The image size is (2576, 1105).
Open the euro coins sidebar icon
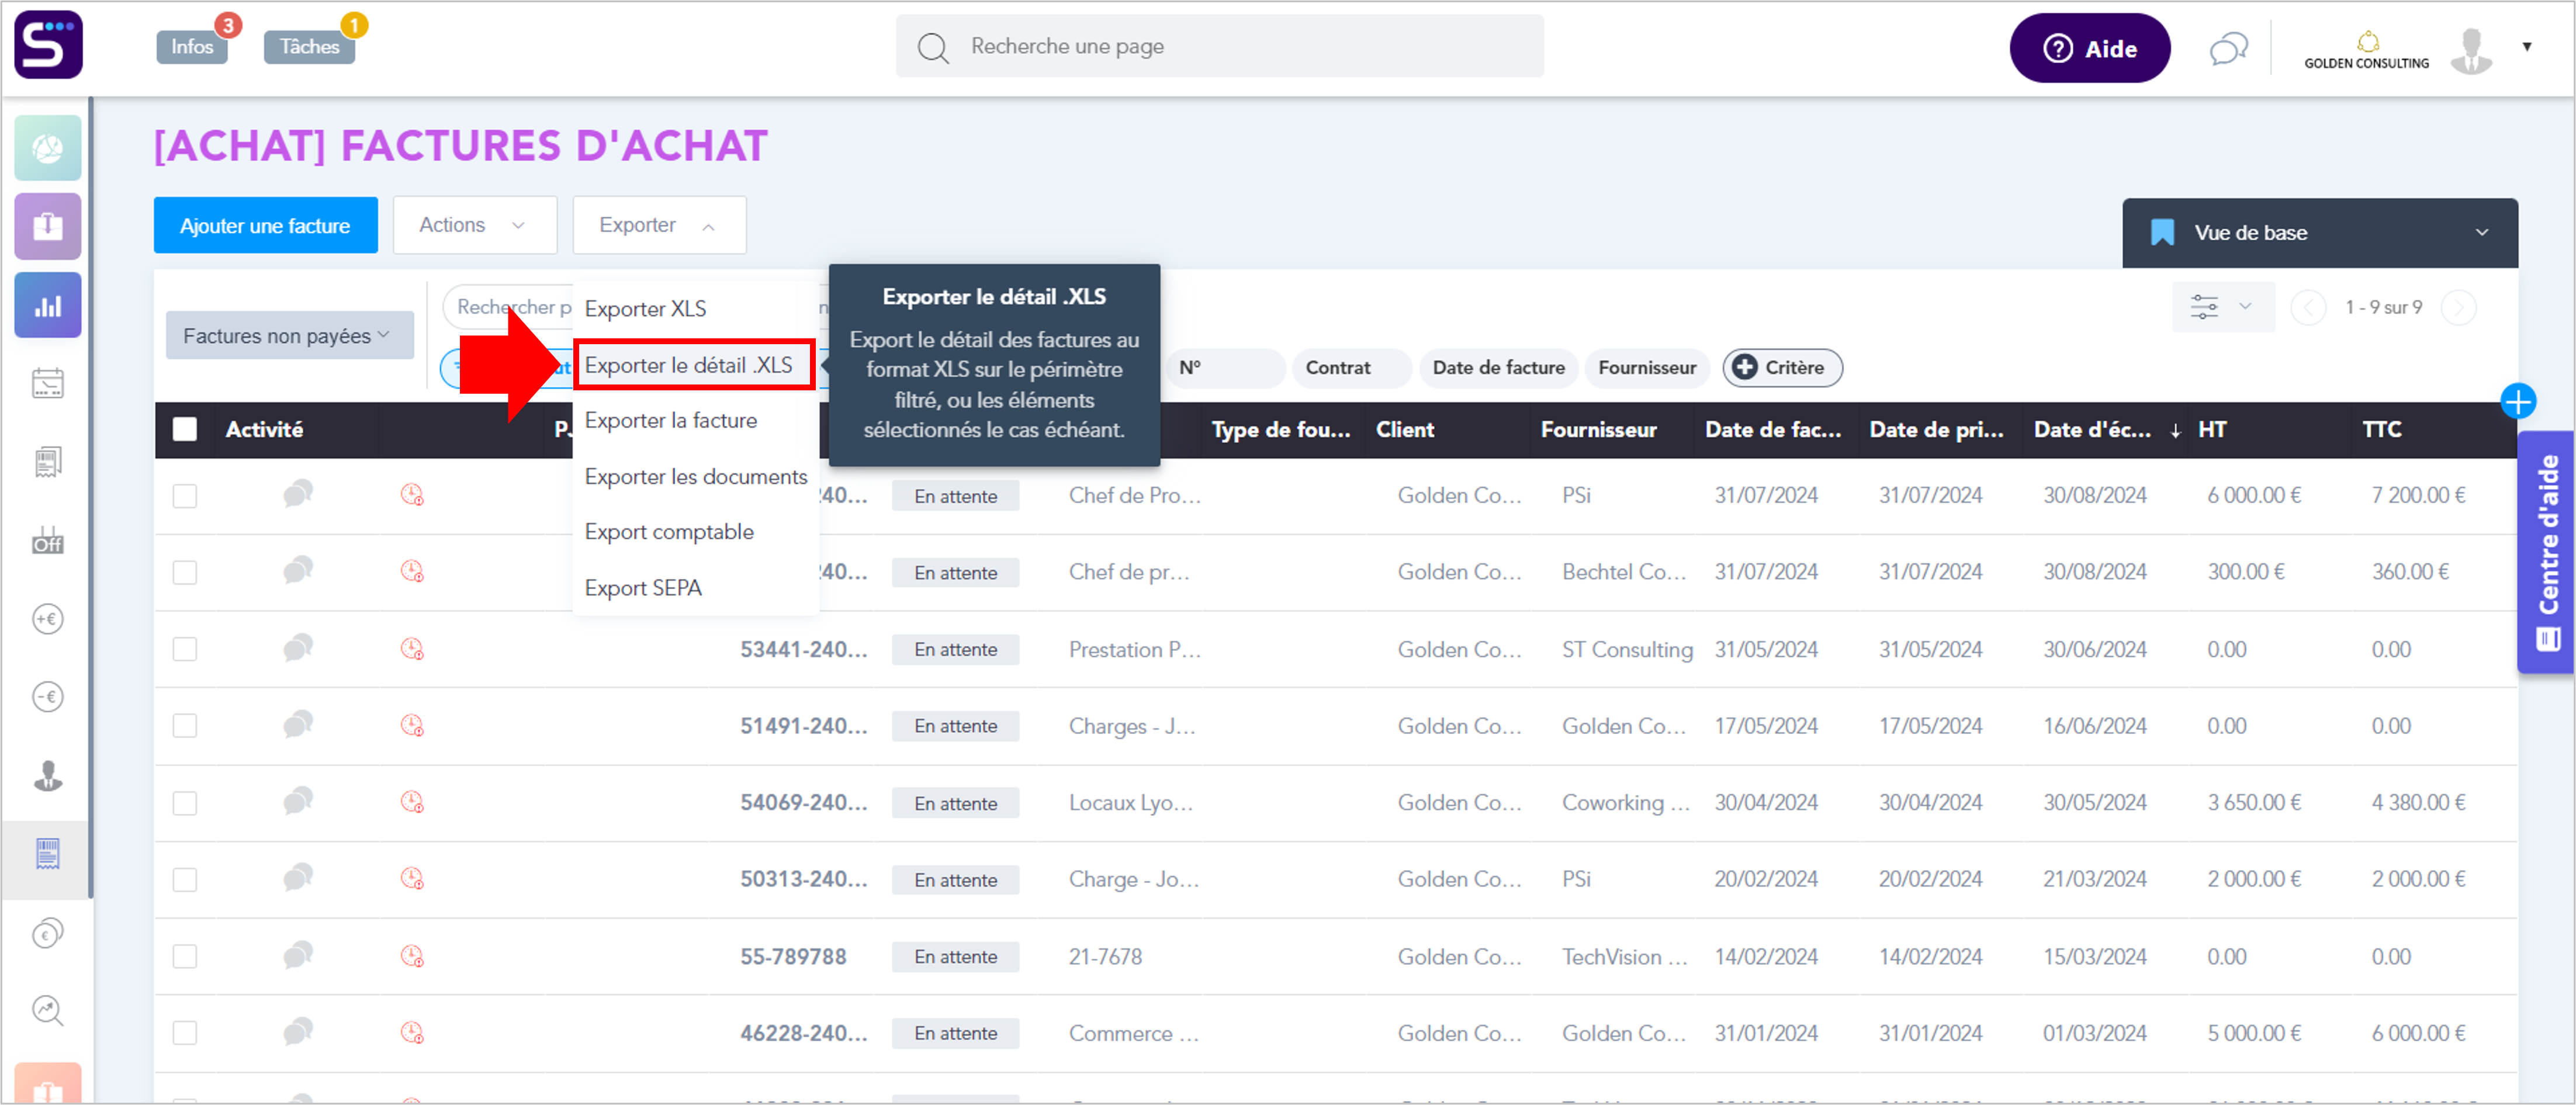pos(48,933)
